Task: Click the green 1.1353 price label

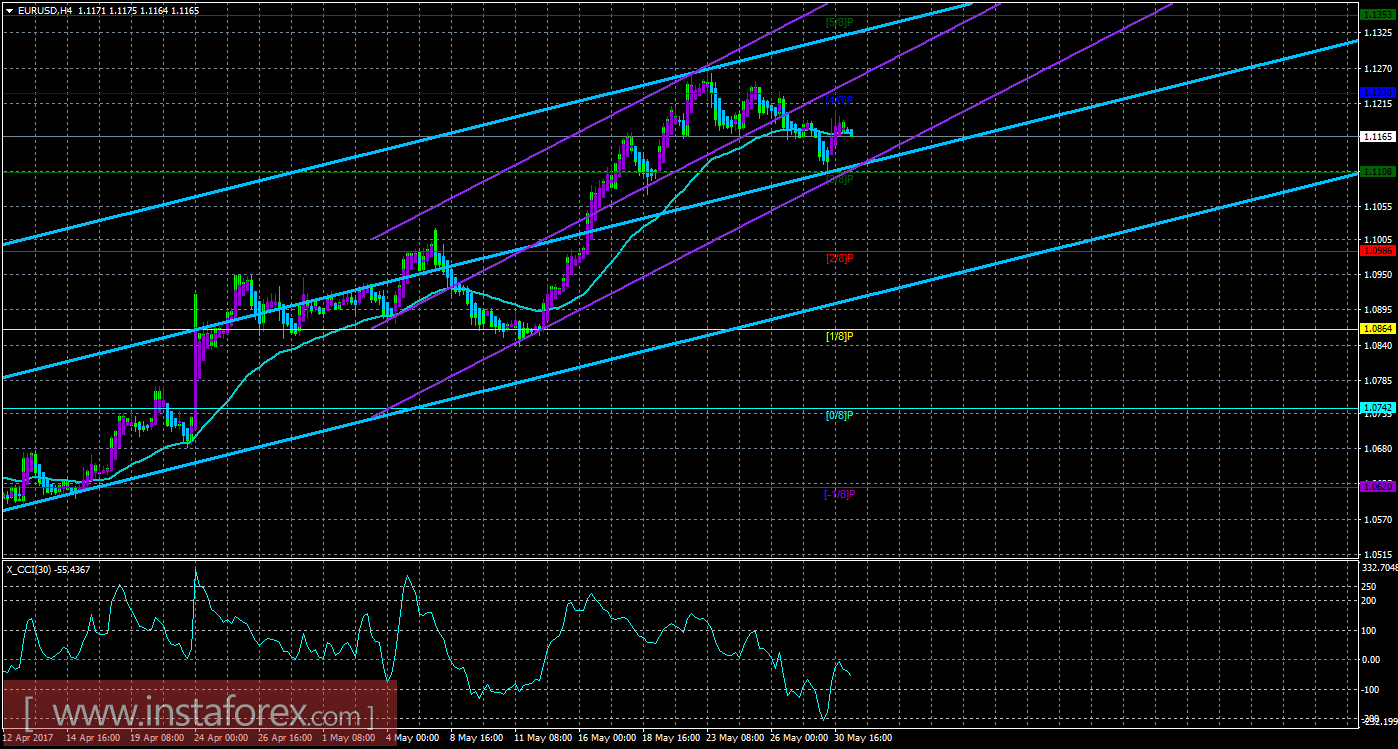Action: (x=1377, y=16)
